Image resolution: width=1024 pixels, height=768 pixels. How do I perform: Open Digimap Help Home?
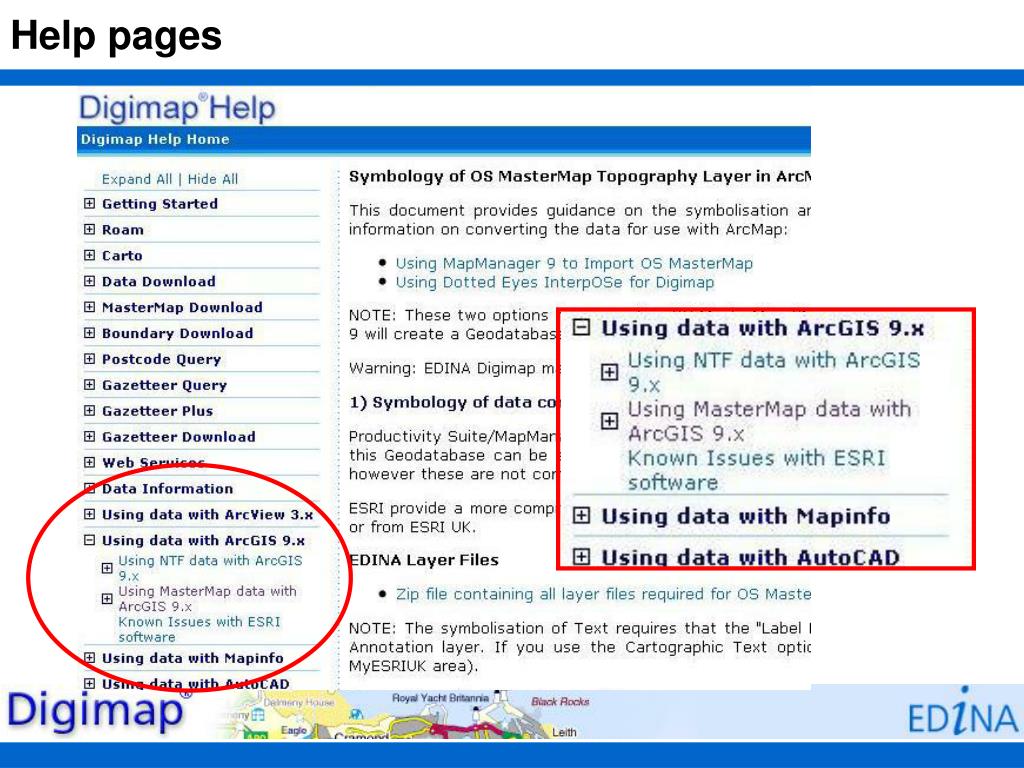pos(155,139)
